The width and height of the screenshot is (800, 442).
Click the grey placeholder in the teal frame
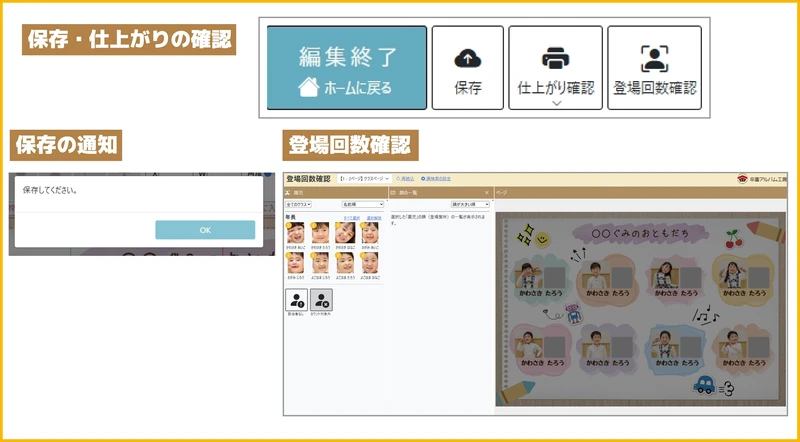pos(555,278)
